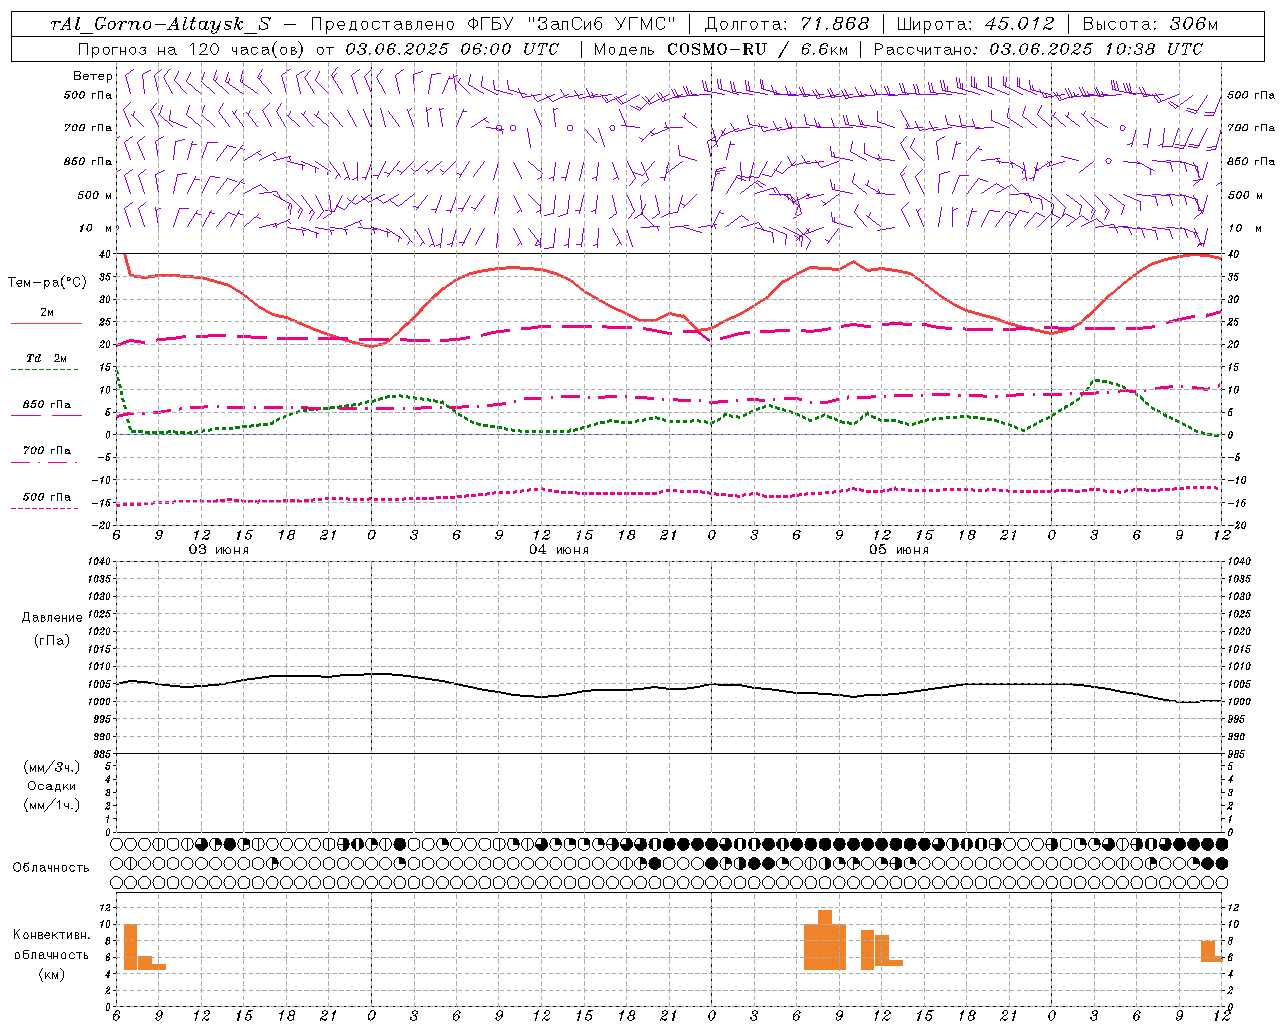The image size is (1280, 1024).
Task: Click the station title rAl_Gorno-Altaysk_S
Action: pos(160,24)
